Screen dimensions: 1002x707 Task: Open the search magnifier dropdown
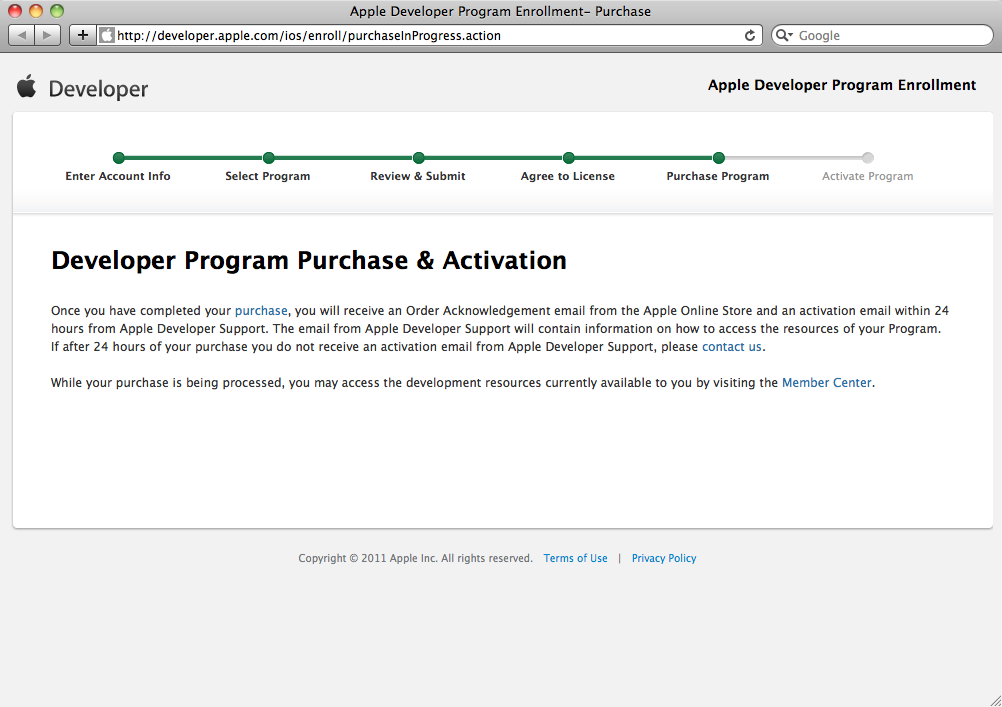coord(784,35)
